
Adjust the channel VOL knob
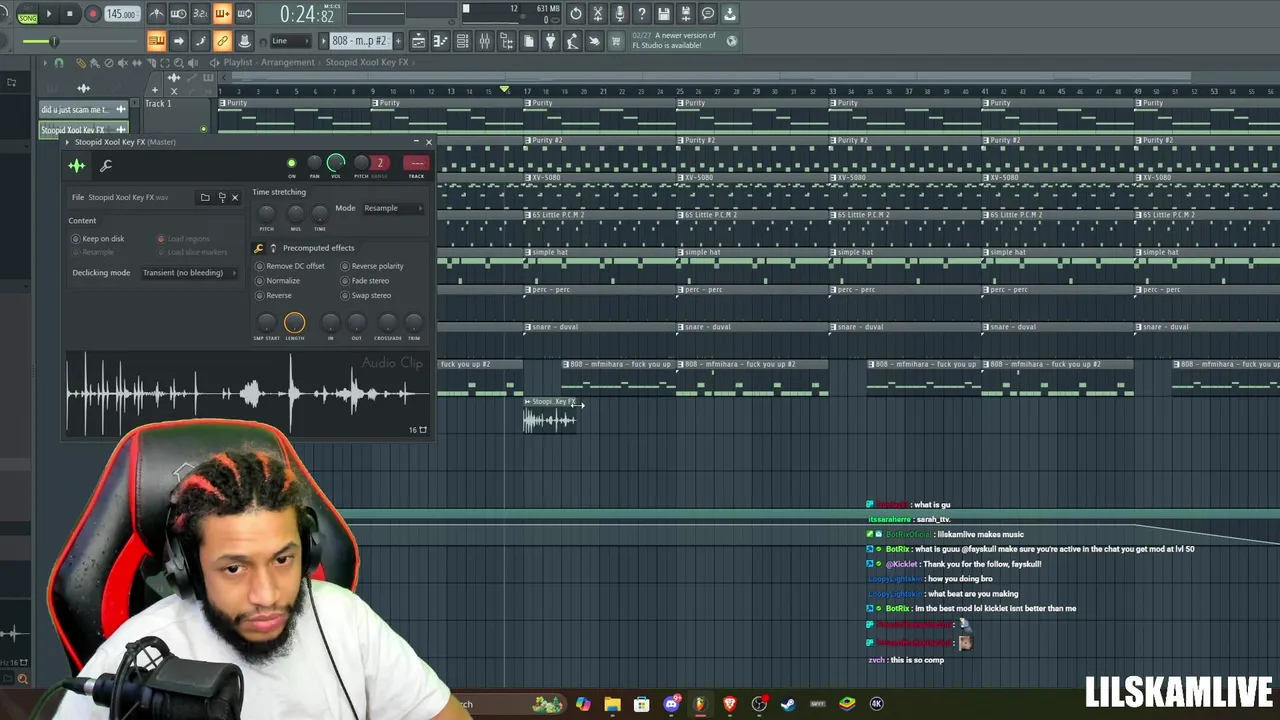[x=336, y=162]
